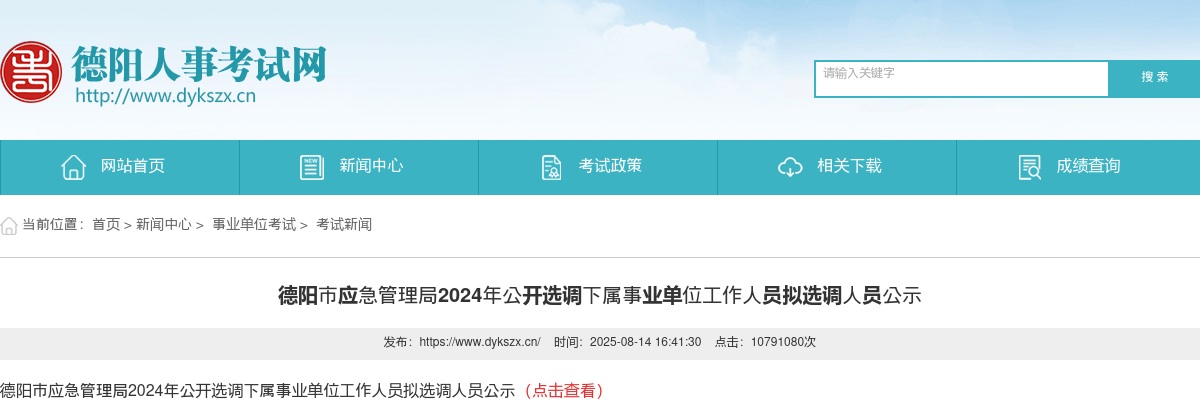
Task: Click the small house icon before 当前位置
Action: click(x=9, y=225)
